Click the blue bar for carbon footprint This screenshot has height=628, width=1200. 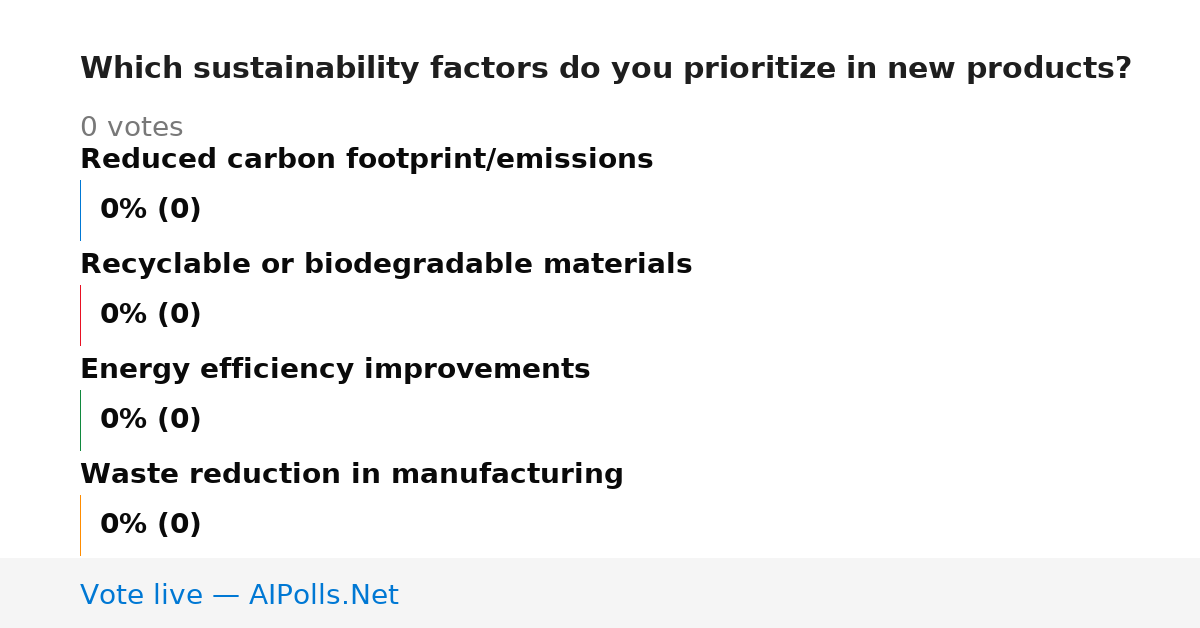pos(80,210)
